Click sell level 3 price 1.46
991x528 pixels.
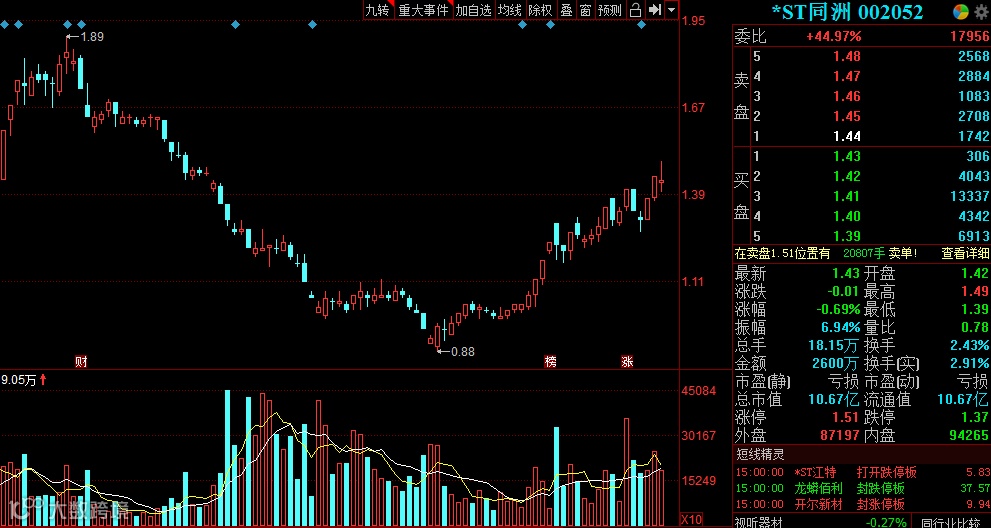click(846, 96)
